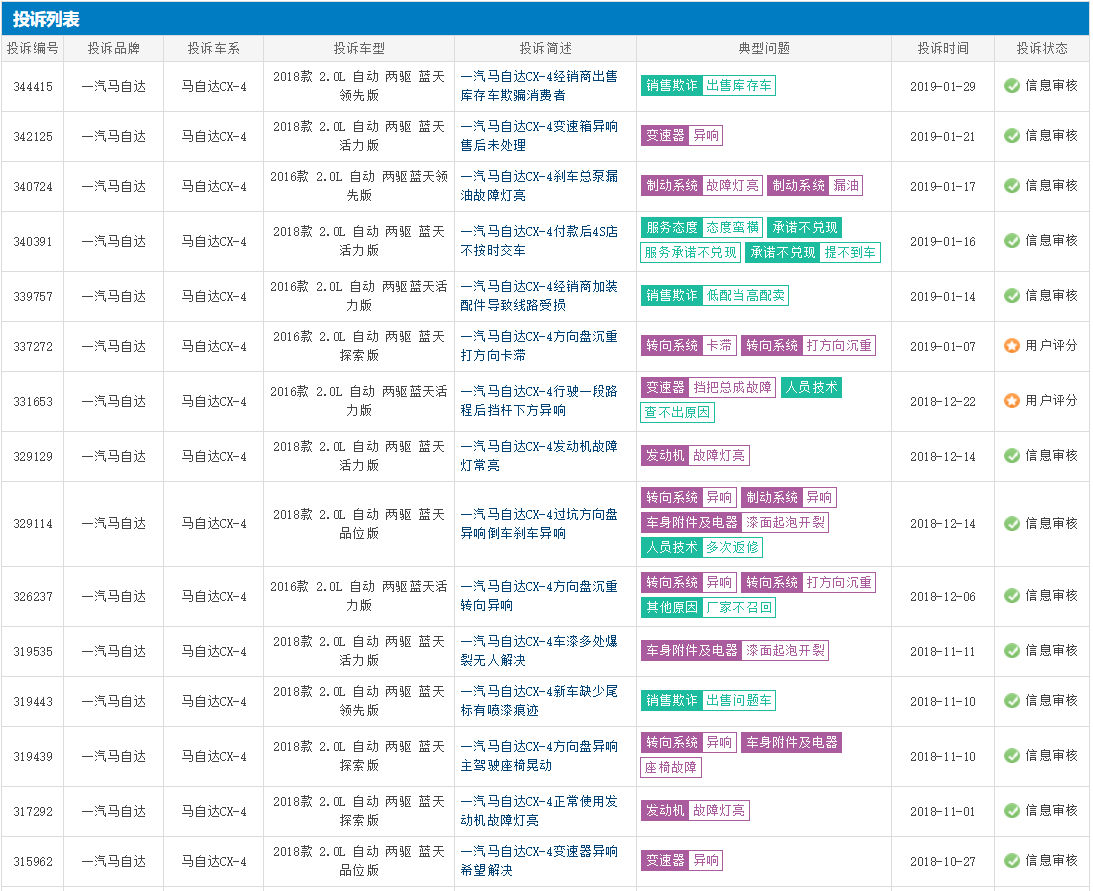
Task: Click 销售欺诈 低配当高配卖 tag
Action: click(714, 296)
